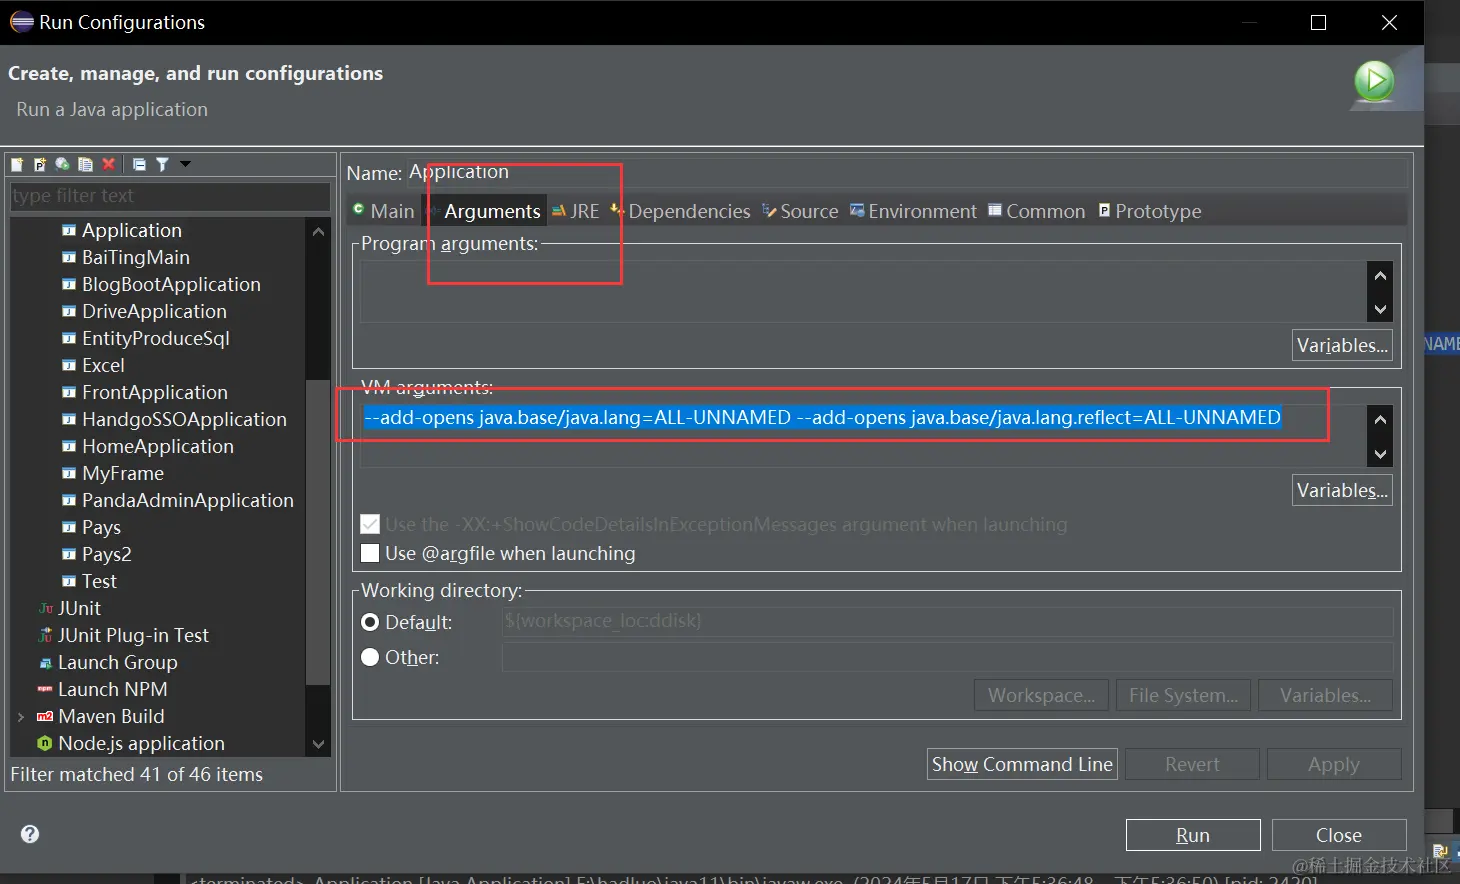Click in the Program arguments text area
The image size is (1460, 884).
click(863, 292)
